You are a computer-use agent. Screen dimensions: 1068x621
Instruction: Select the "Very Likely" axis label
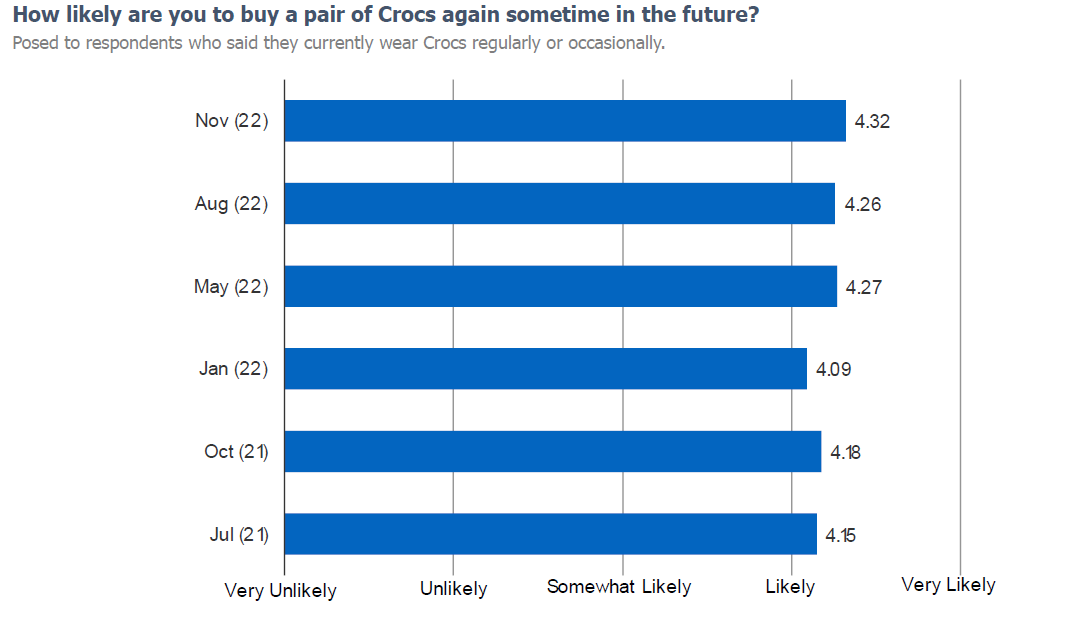[x=948, y=585]
